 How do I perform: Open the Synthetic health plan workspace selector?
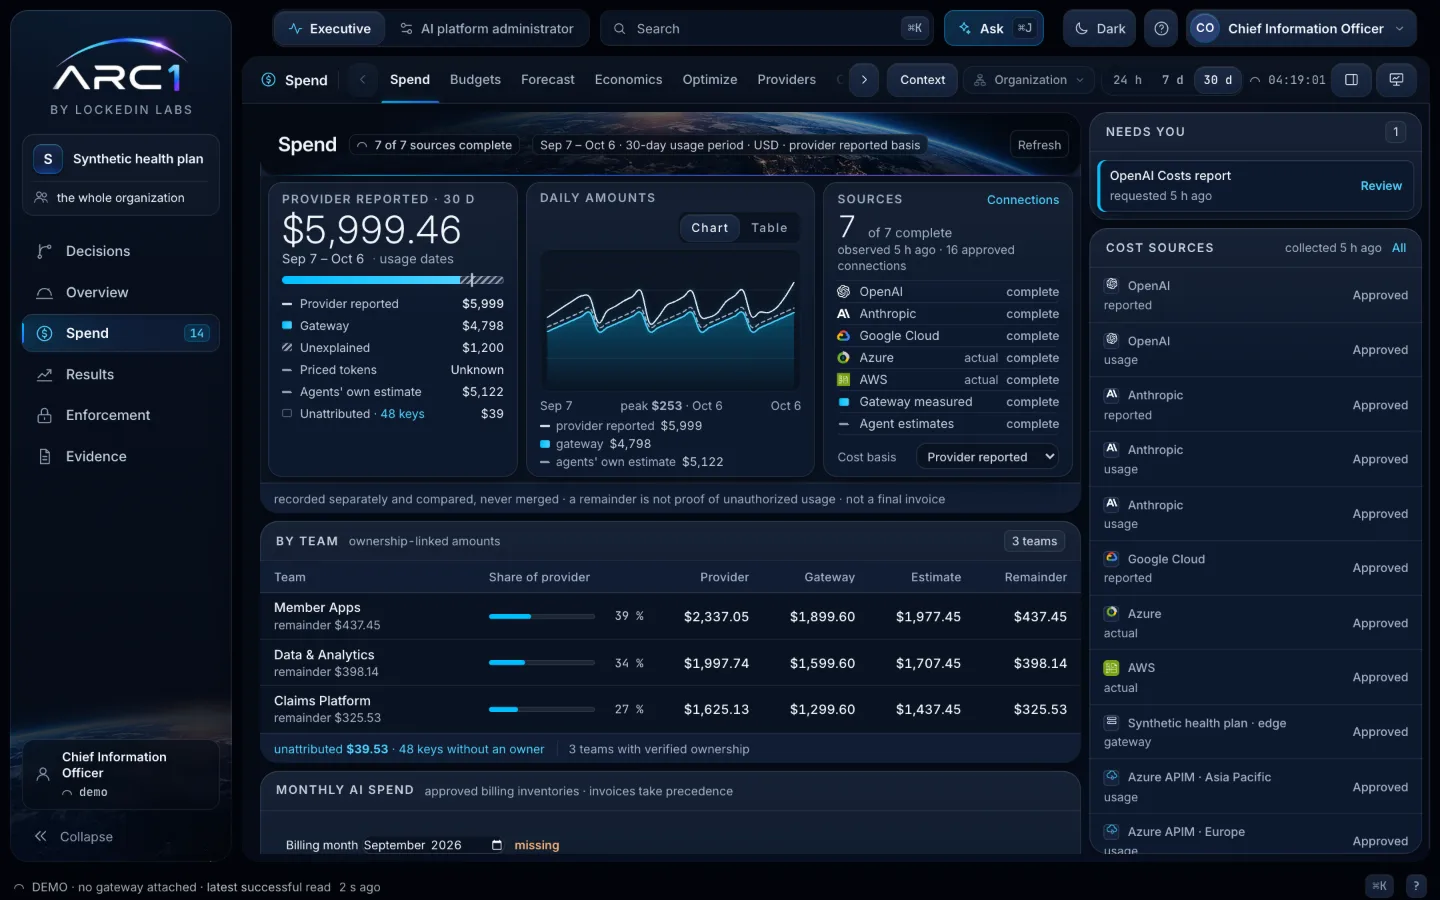(x=121, y=159)
